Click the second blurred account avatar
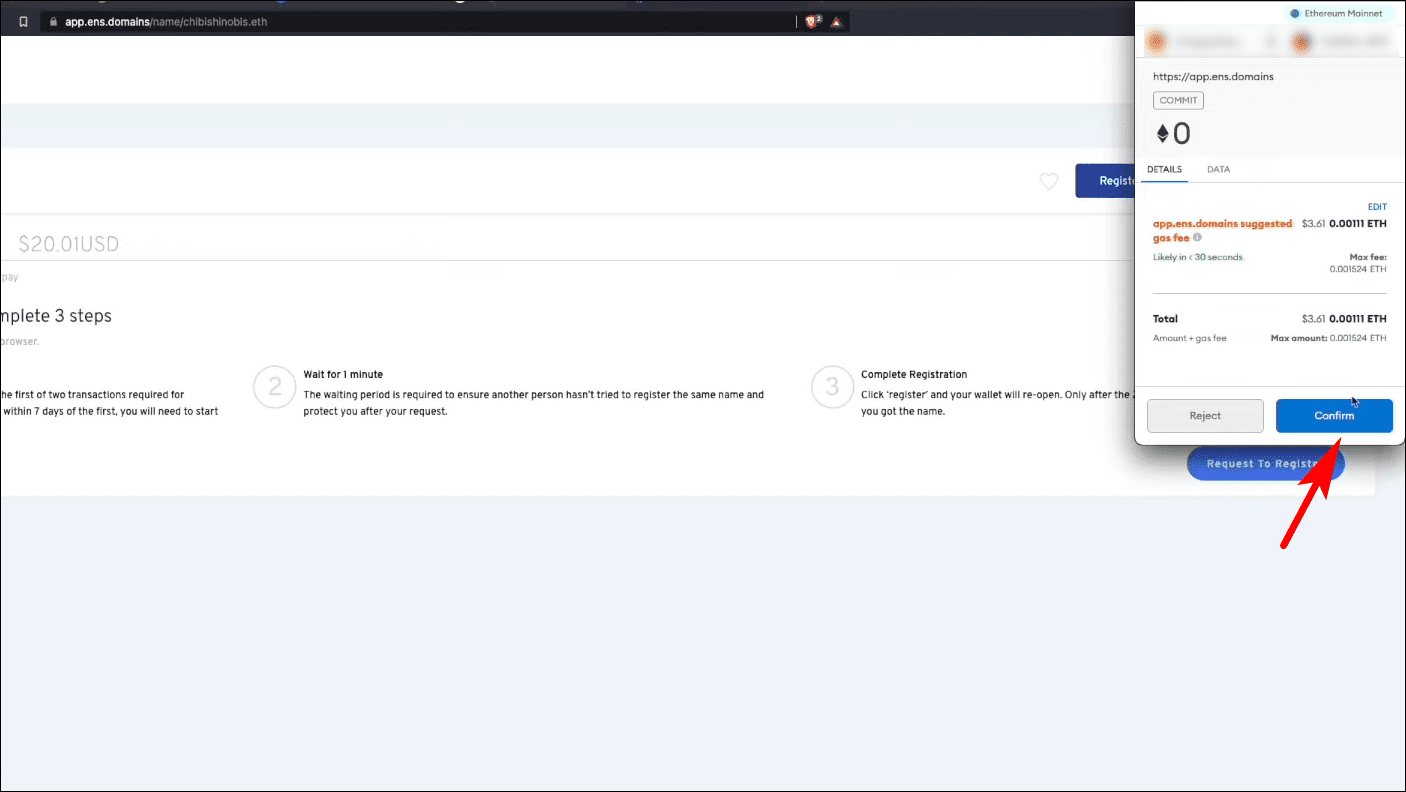The image size is (1406, 792). click(x=1302, y=42)
